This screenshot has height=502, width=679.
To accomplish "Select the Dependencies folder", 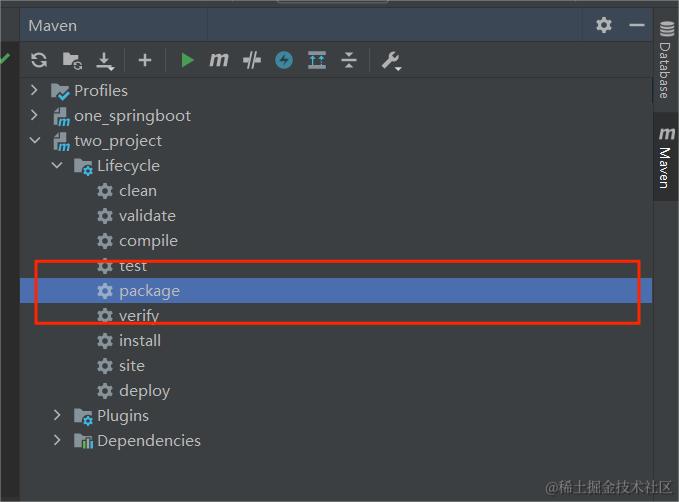I will [x=149, y=441].
